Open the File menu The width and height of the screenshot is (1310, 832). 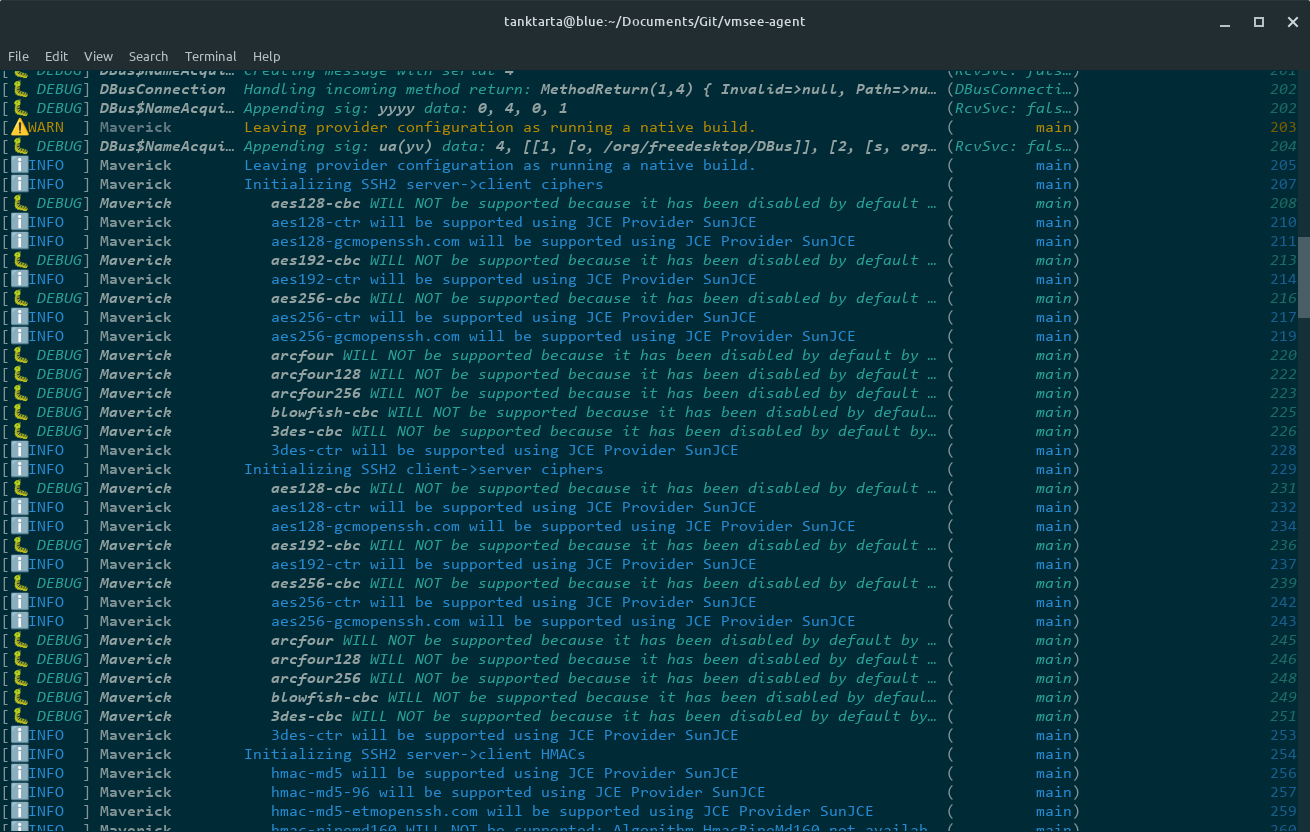click(18, 56)
